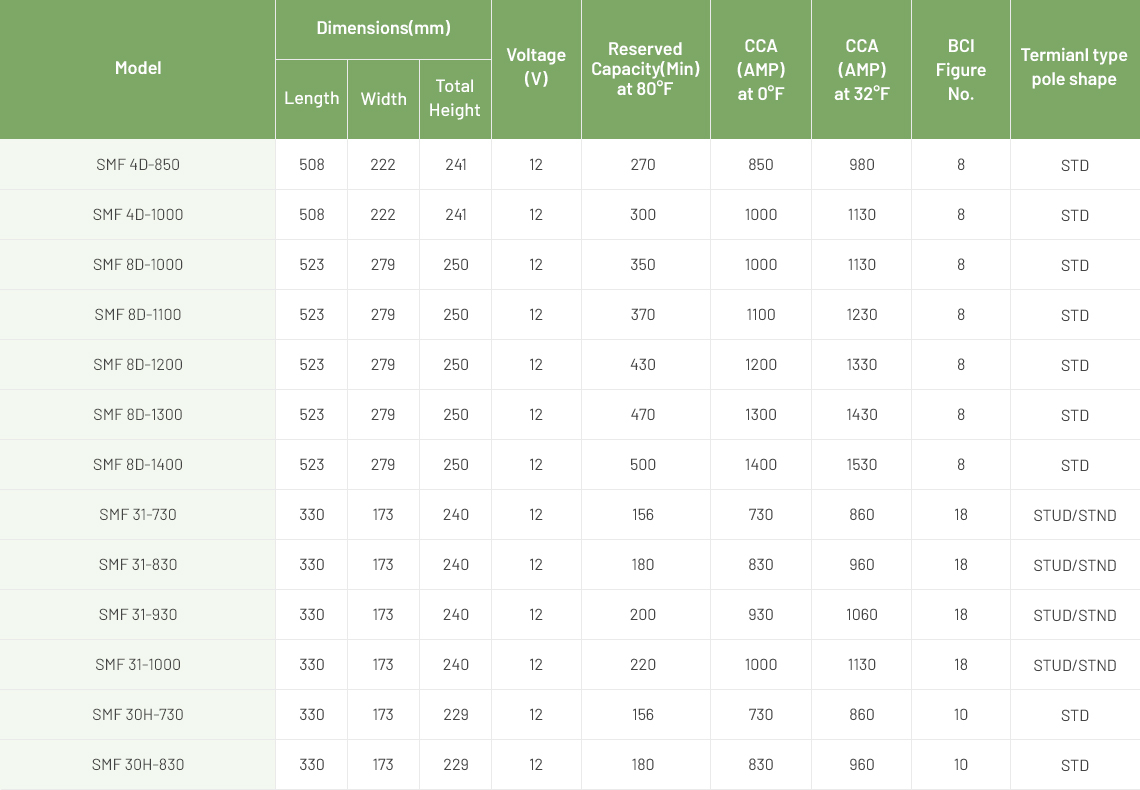
Task: Select the SMF 31-830 model cell
Action: (x=137, y=565)
